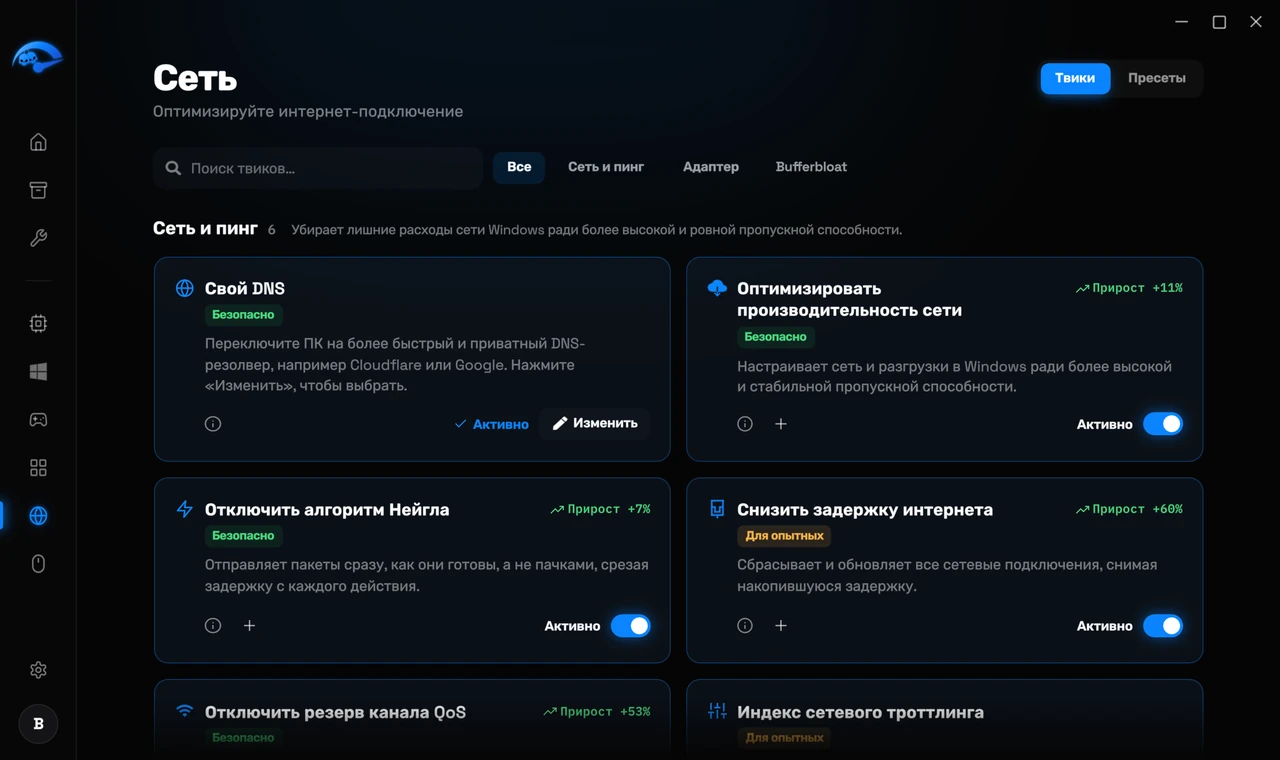Image resolution: width=1280 pixels, height=760 pixels.
Task: Open the Windows logo sidebar section
Action: 38,372
